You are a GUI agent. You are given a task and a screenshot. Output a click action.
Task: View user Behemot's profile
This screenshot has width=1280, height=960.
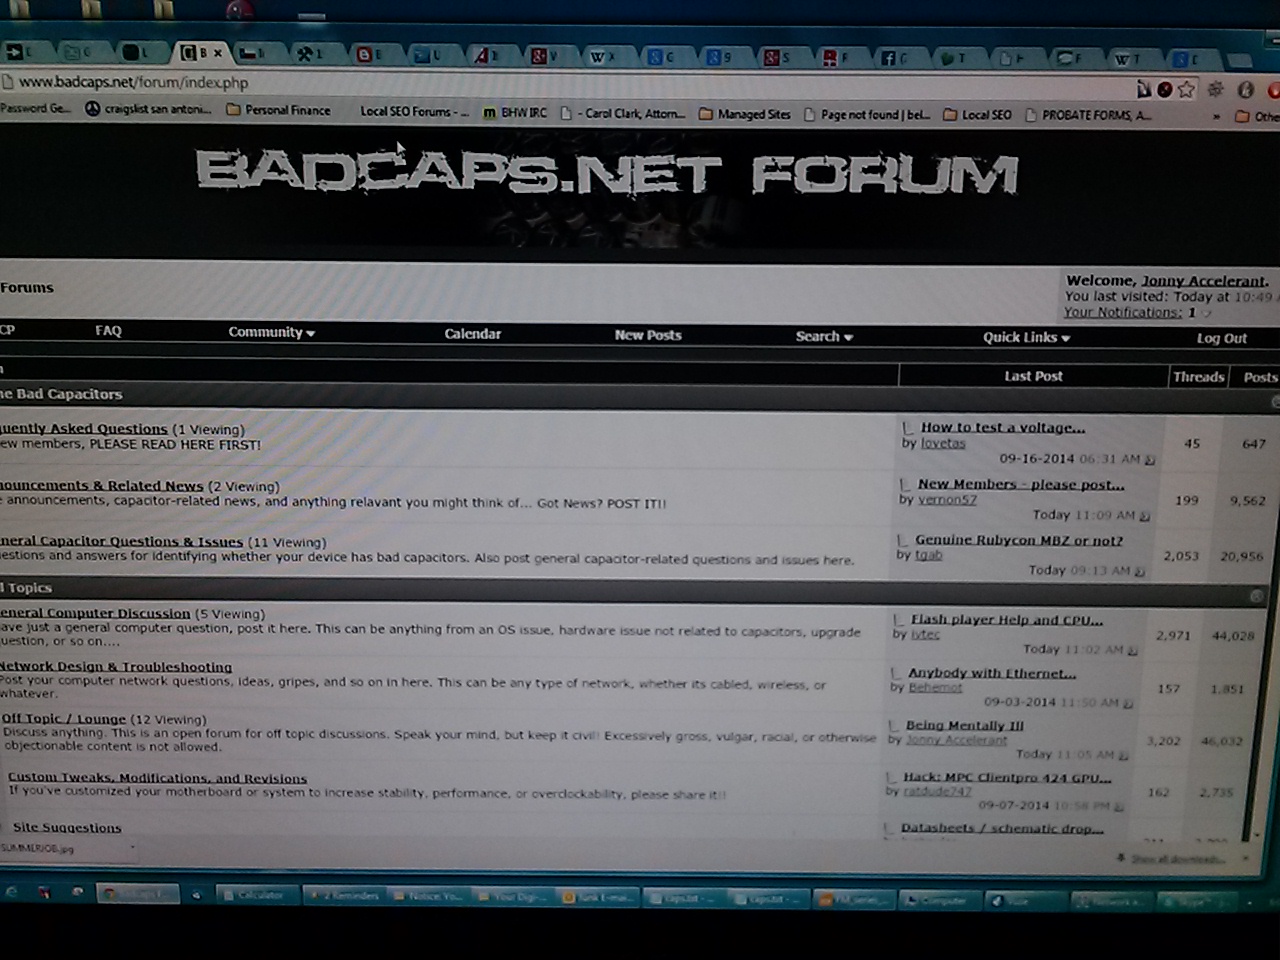pyautogui.click(x=935, y=687)
